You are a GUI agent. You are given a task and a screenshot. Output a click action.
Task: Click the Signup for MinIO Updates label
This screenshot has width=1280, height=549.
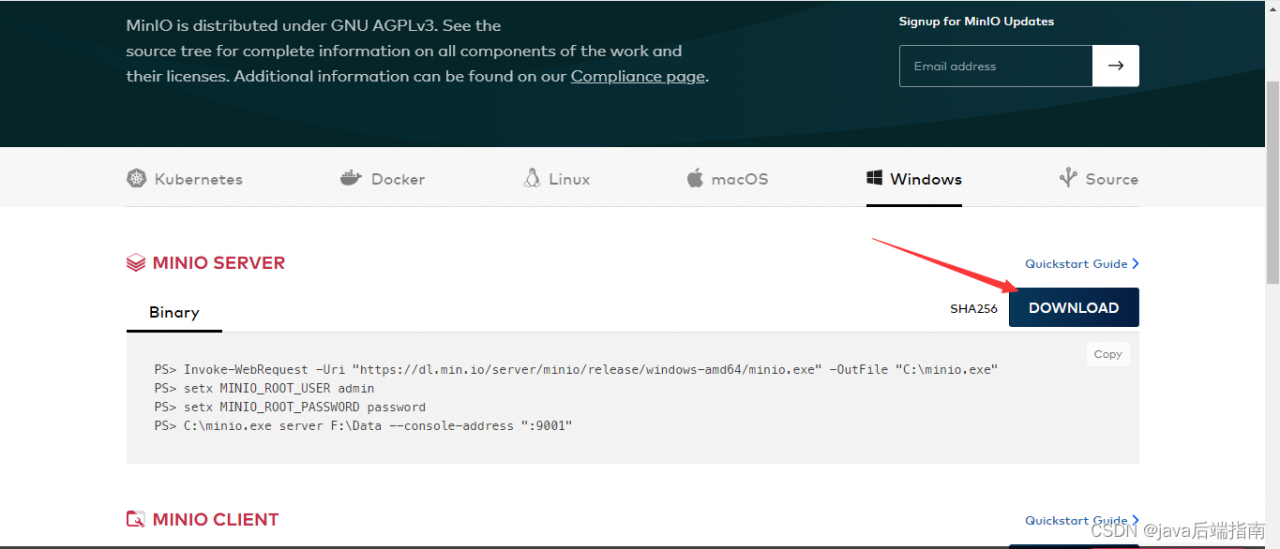(976, 21)
